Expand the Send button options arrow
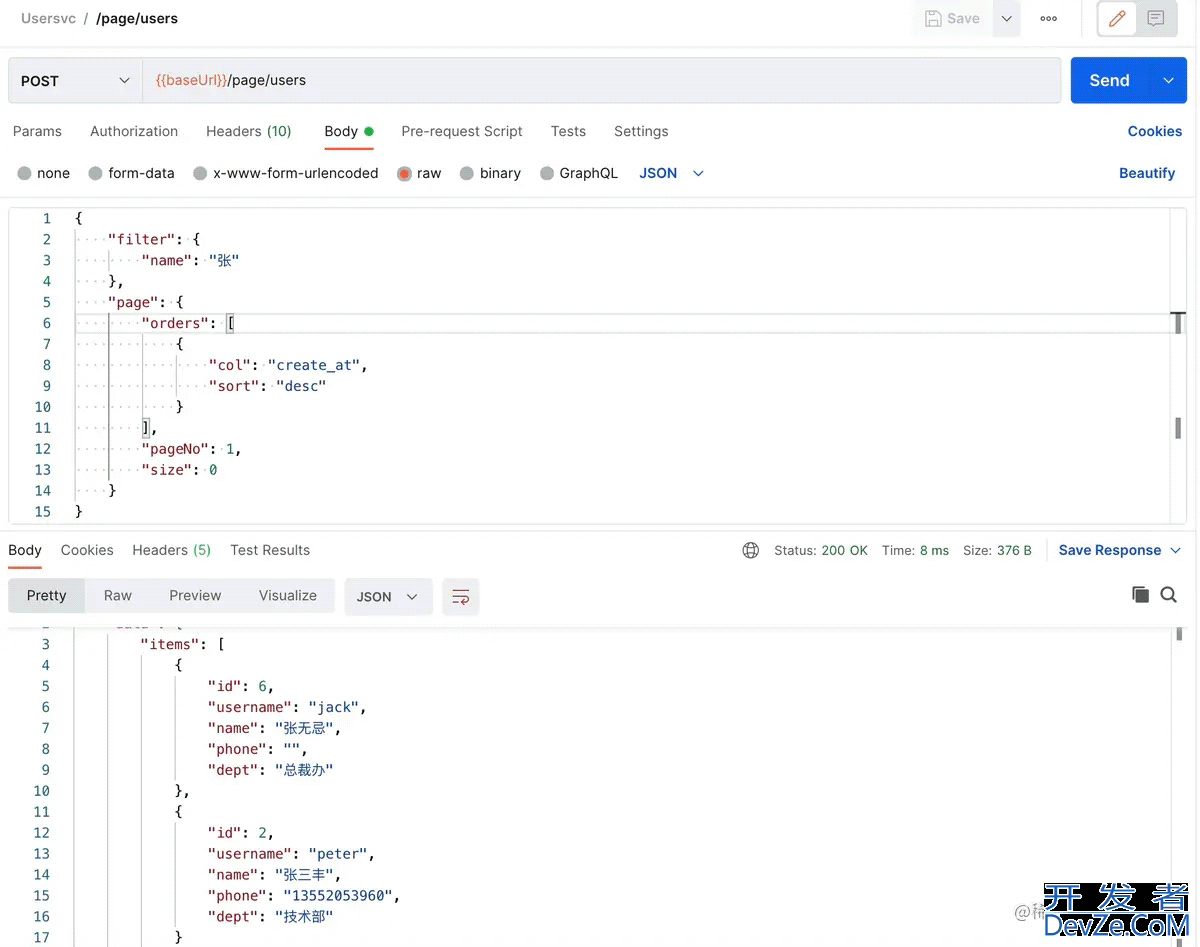The image size is (1200, 947). click(x=1168, y=81)
